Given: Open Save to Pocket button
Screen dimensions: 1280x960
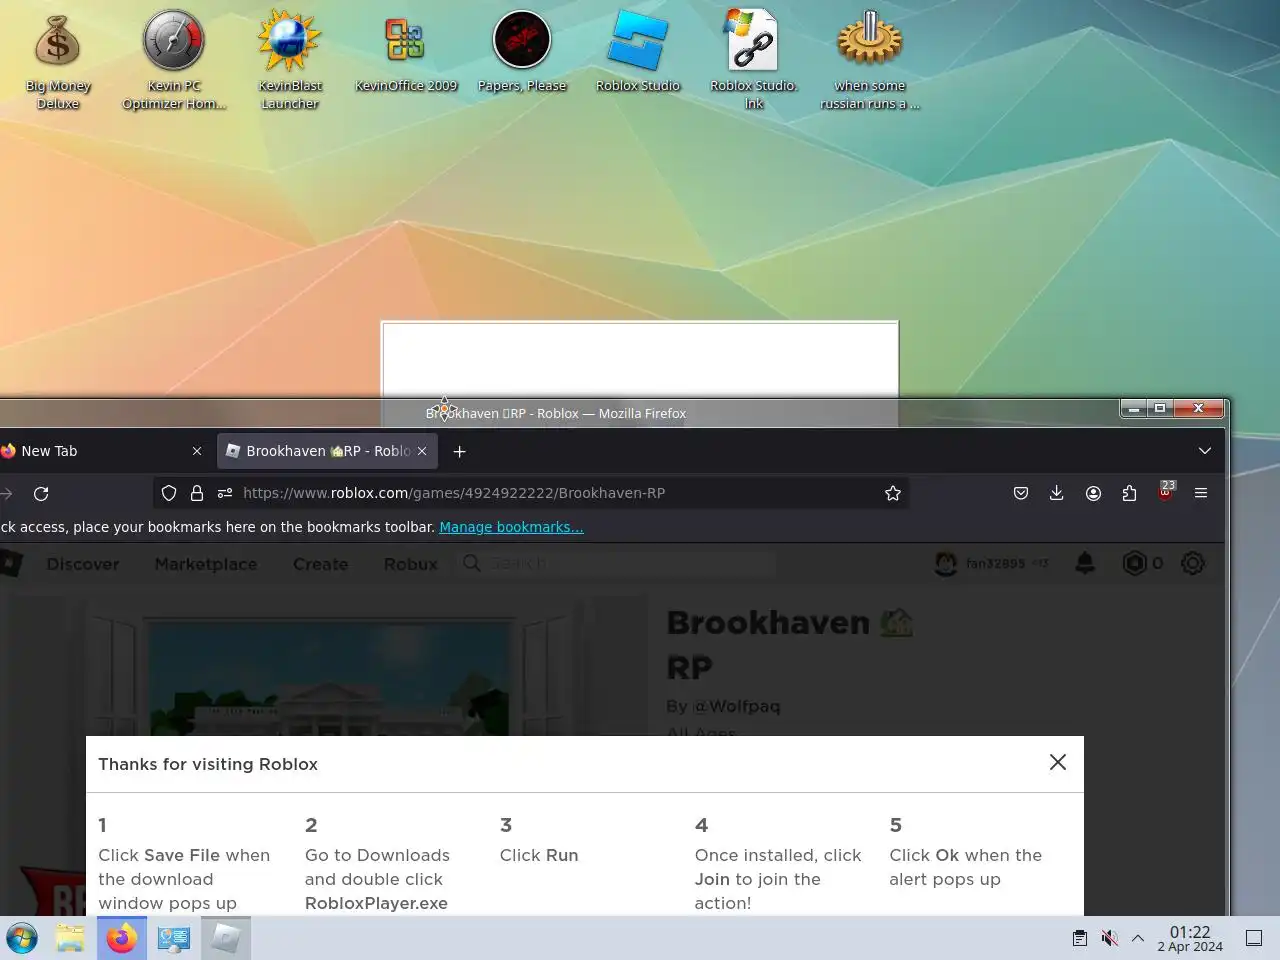Looking at the screenshot, I should pos(1021,493).
